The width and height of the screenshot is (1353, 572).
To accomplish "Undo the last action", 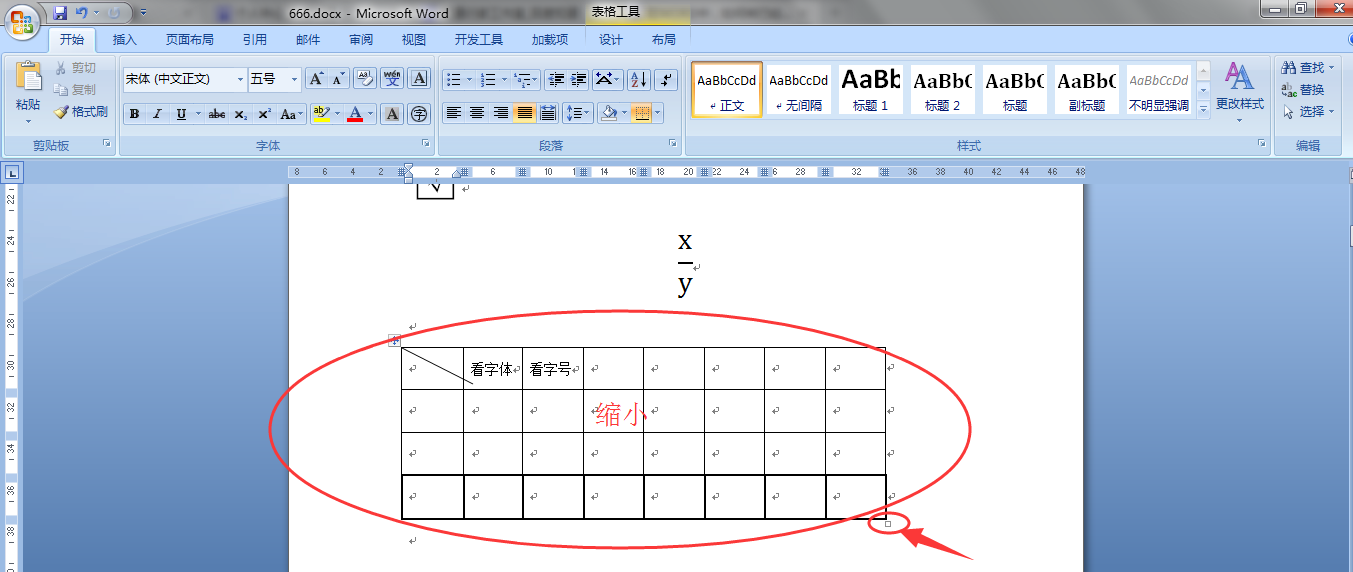I will pyautogui.click(x=81, y=13).
